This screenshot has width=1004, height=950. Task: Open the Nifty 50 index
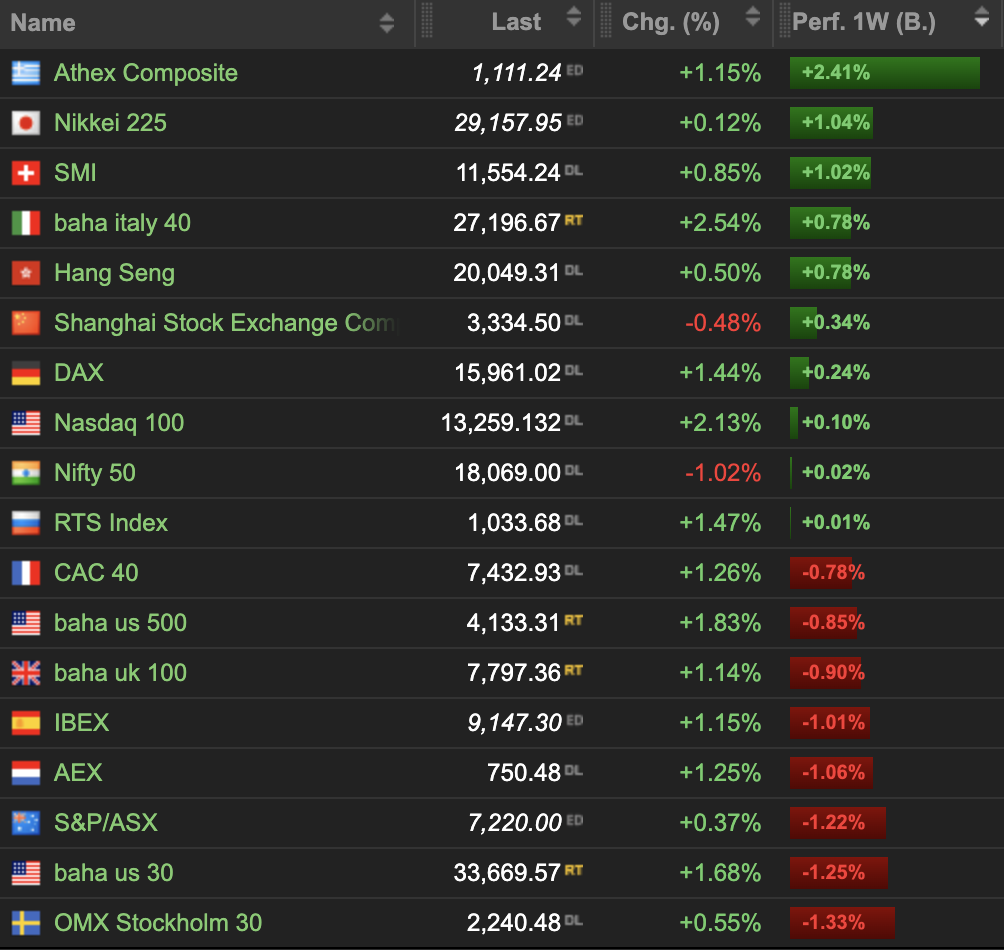tap(95, 473)
